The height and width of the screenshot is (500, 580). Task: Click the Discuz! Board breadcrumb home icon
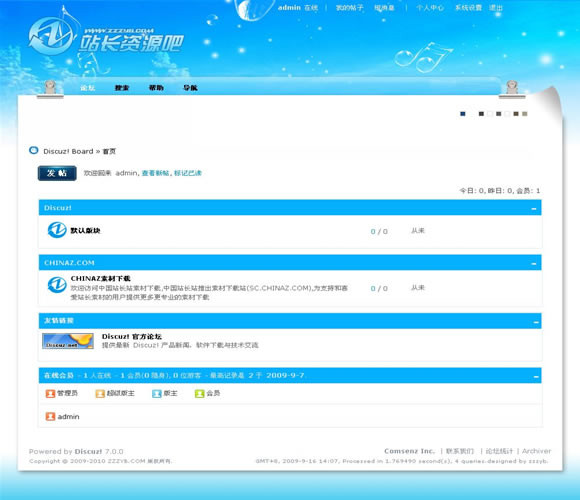coord(34,151)
